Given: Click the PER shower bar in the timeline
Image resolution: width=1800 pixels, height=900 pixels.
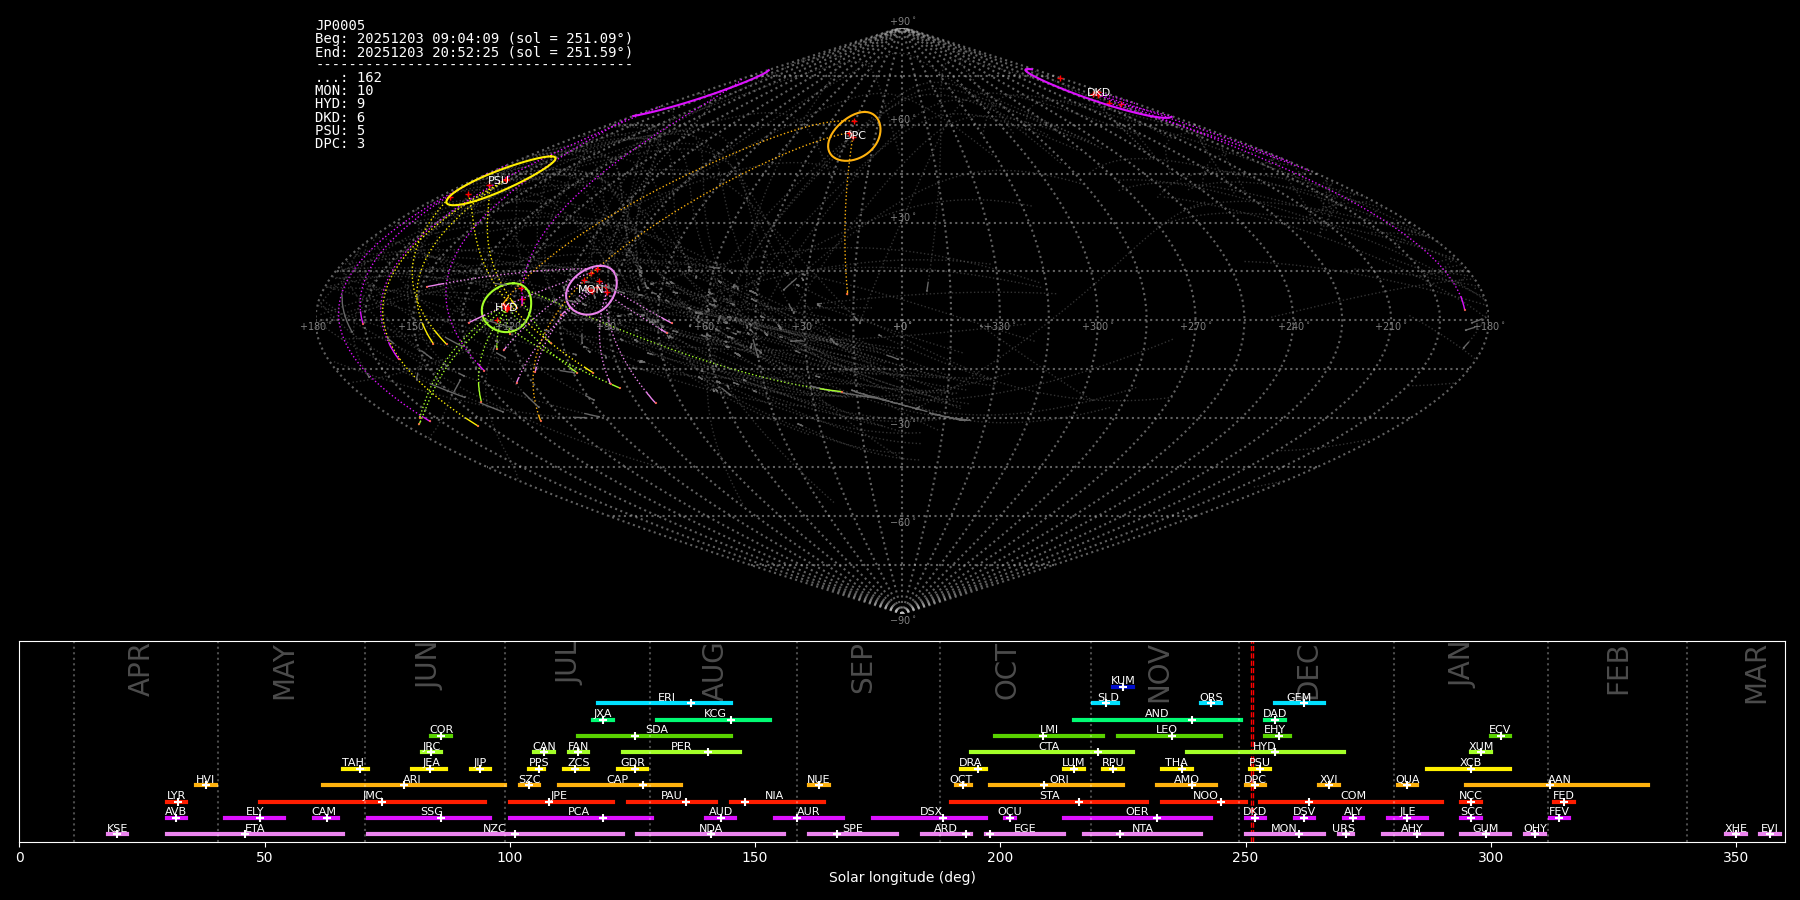Looking at the screenshot, I should (x=681, y=752).
